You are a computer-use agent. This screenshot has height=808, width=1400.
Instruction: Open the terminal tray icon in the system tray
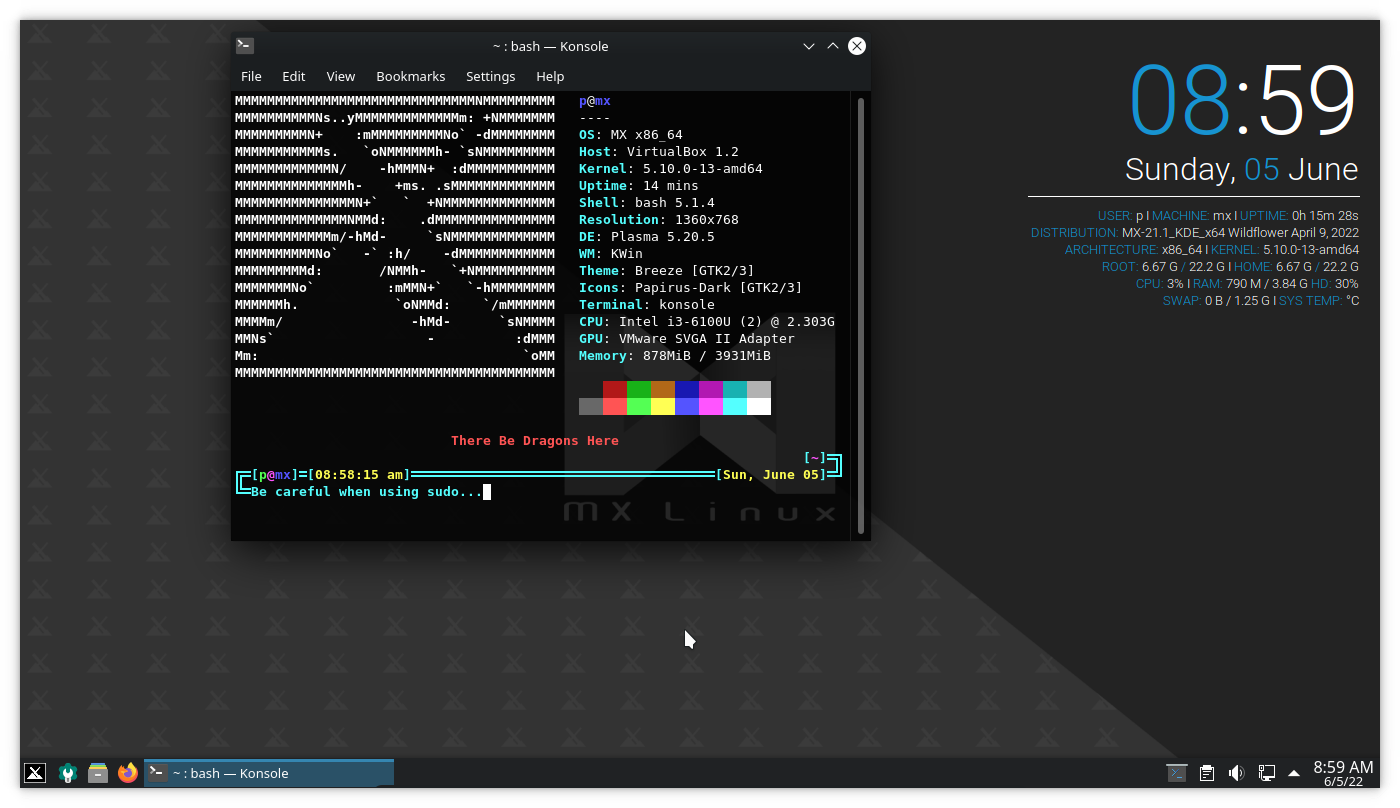click(x=1177, y=773)
